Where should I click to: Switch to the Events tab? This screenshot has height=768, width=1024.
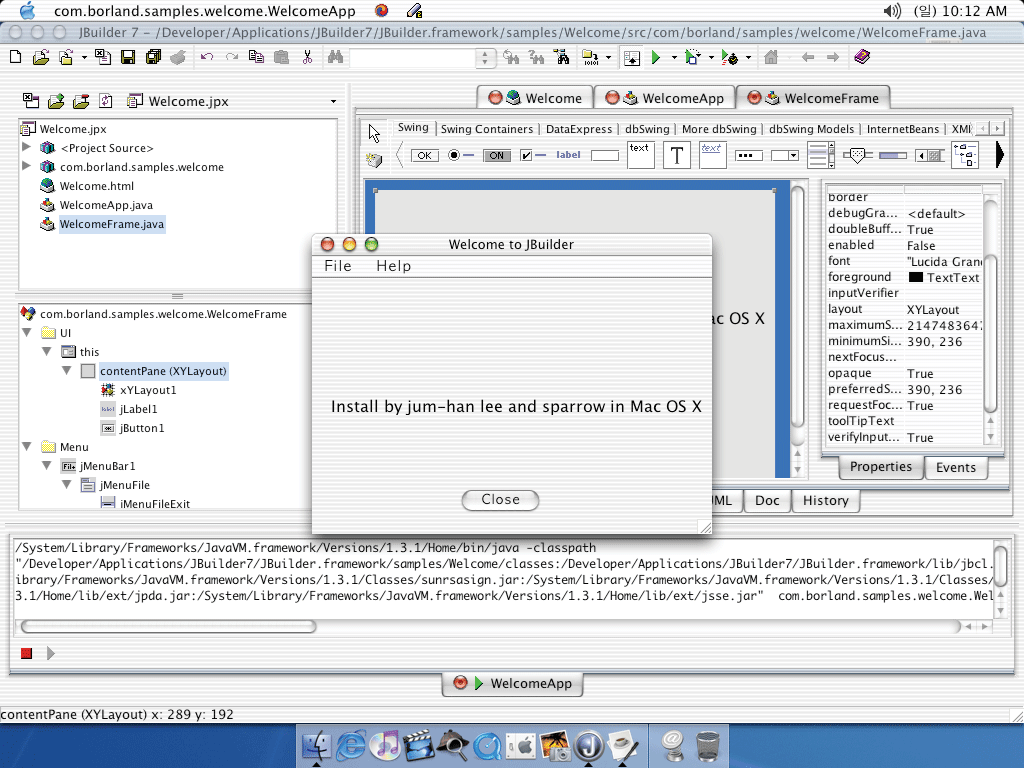coord(955,467)
